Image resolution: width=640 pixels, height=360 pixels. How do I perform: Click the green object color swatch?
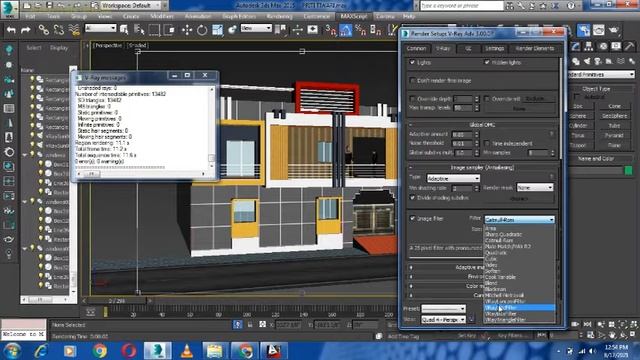click(x=629, y=170)
